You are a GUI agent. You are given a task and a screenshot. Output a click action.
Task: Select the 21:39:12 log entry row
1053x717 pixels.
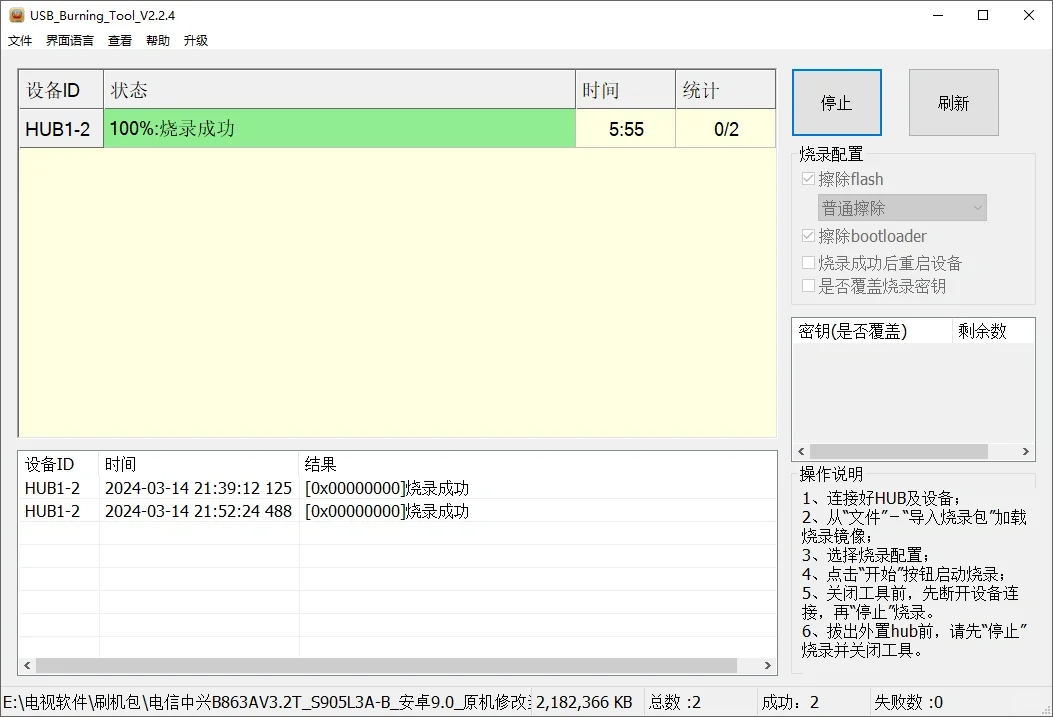200,489
